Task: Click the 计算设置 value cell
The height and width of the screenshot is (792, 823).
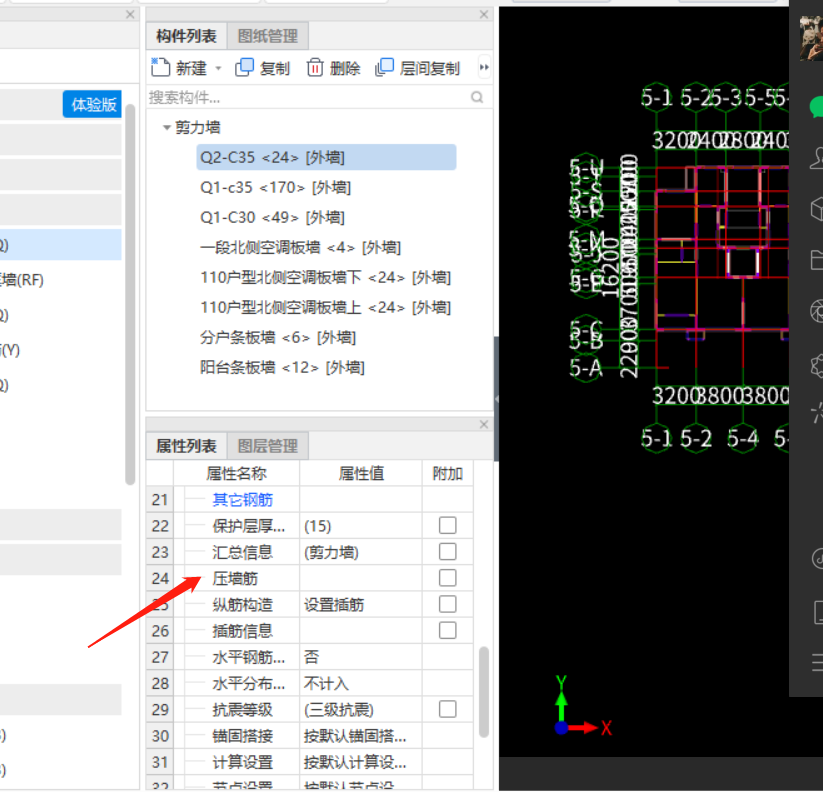Action: pyautogui.click(x=361, y=762)
